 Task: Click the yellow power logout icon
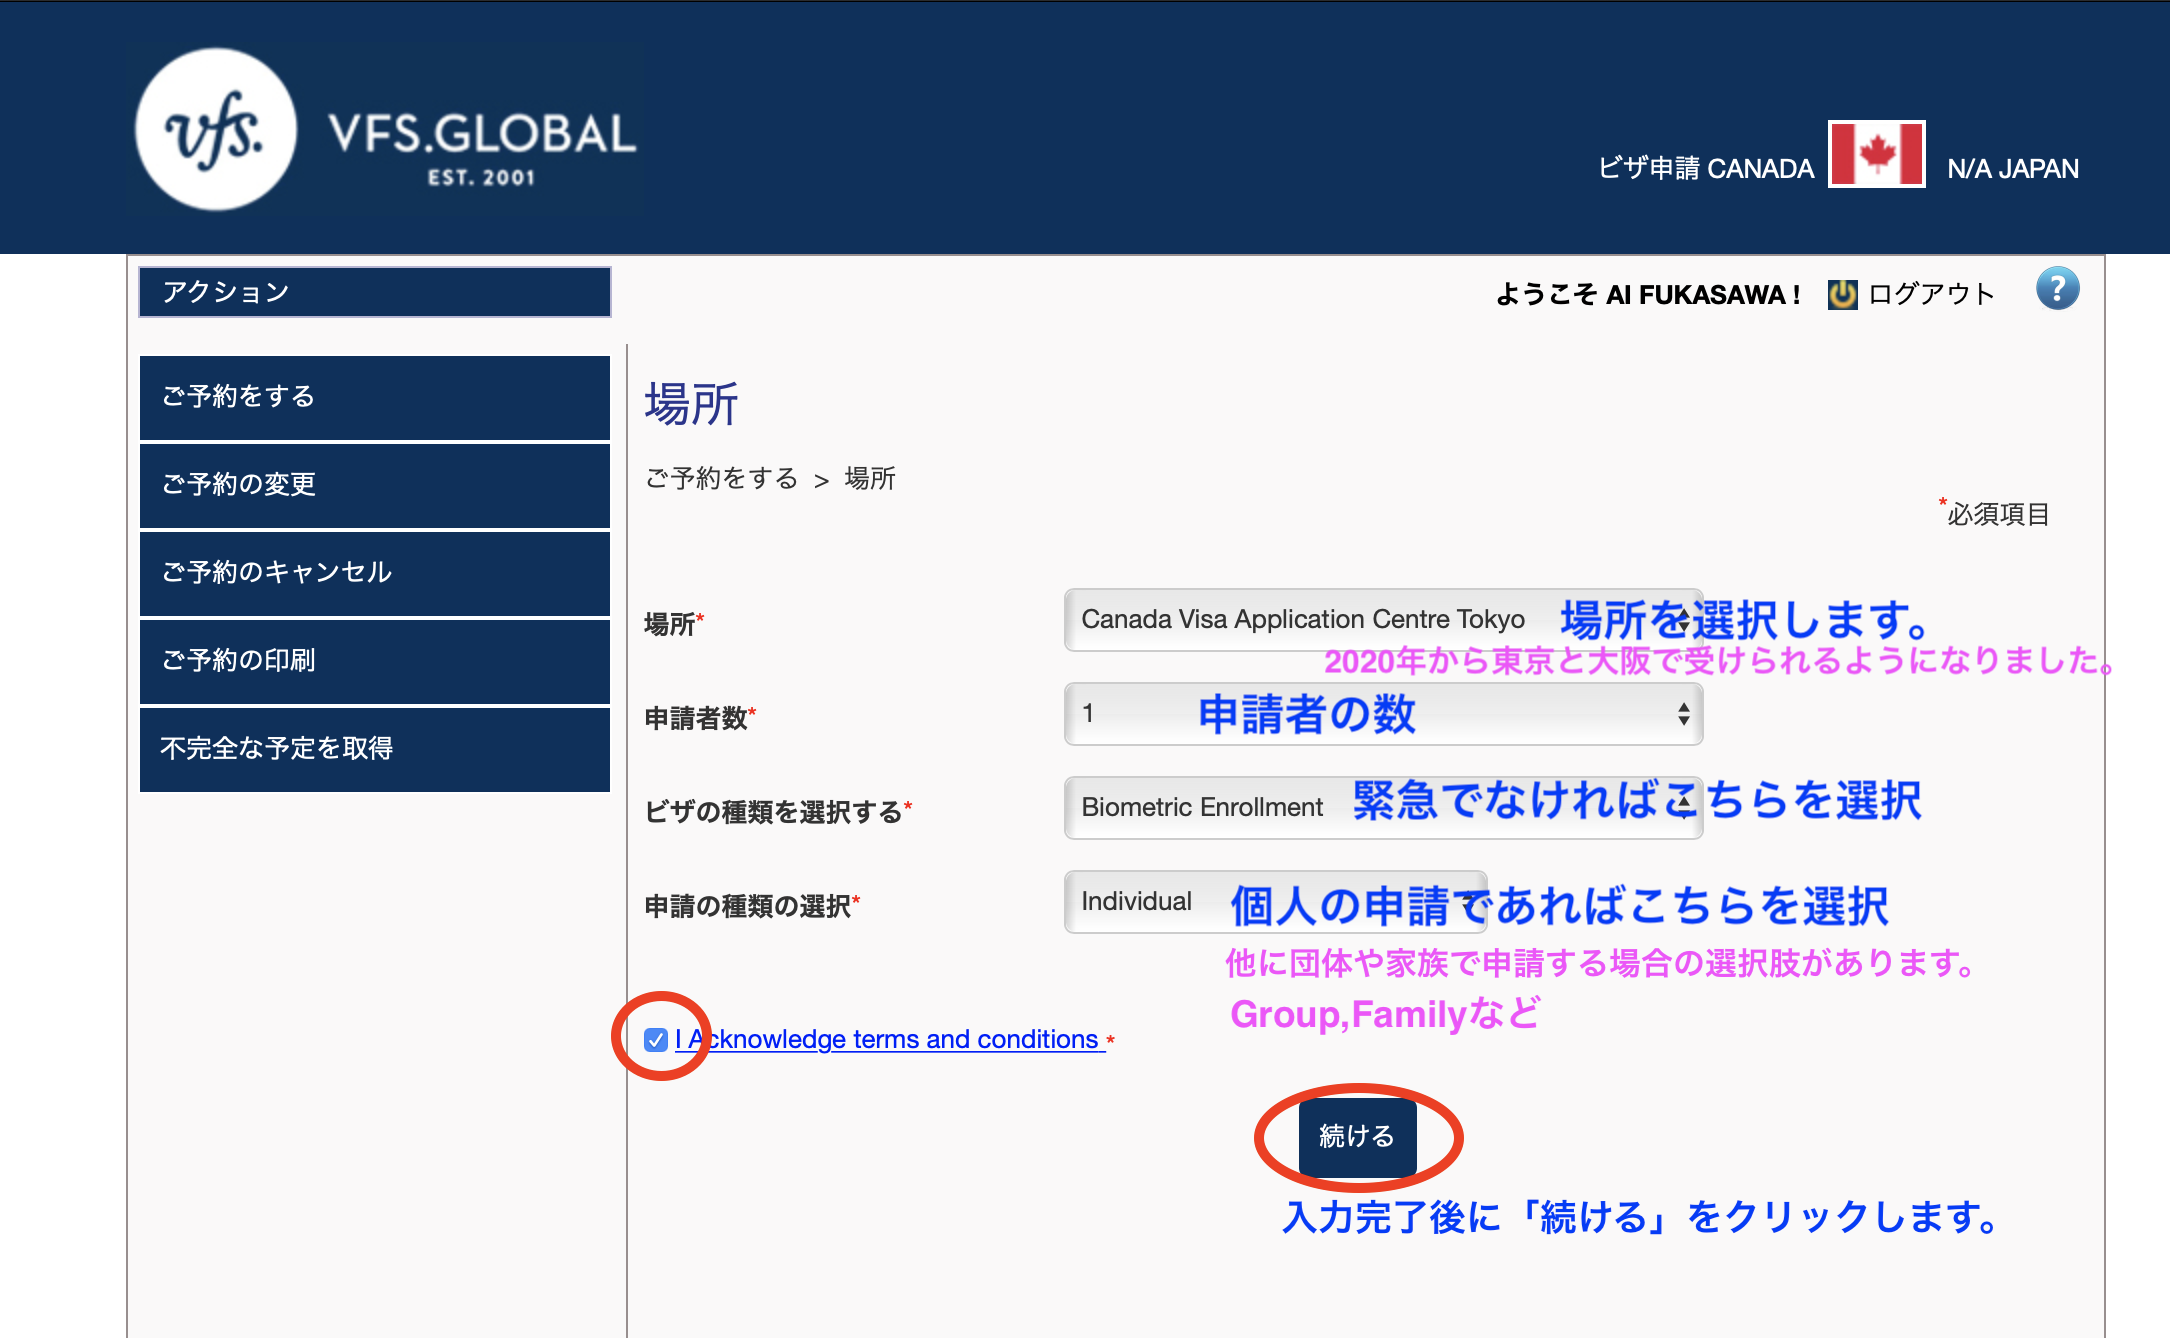(1842, 294)
